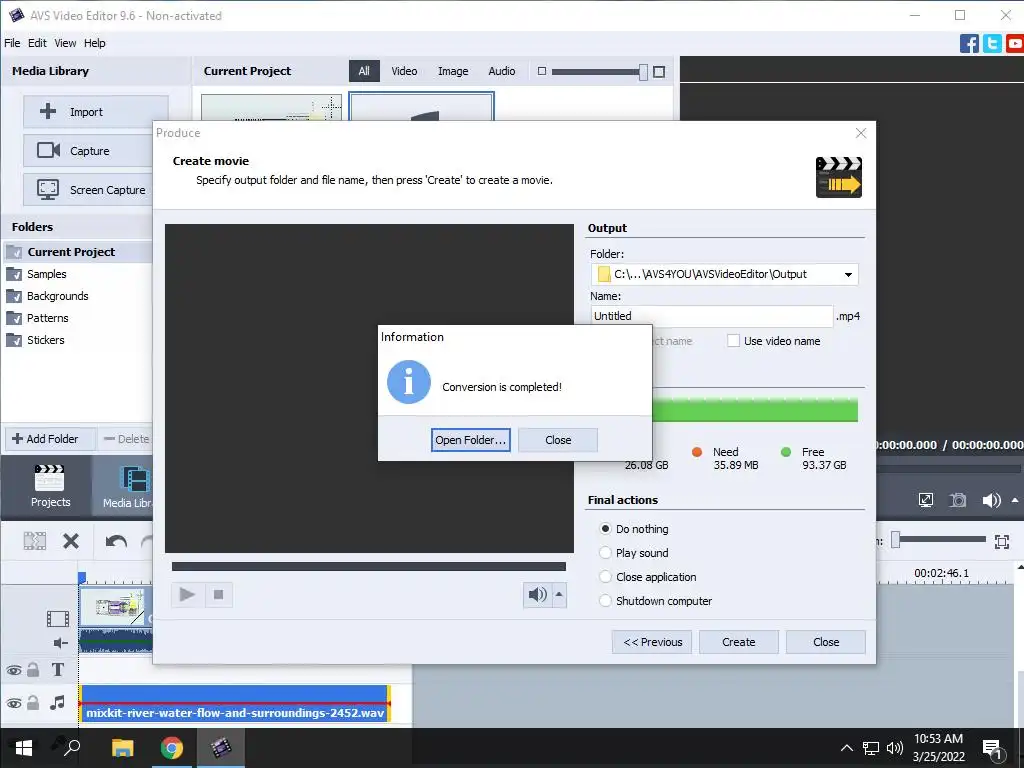The height and width of the screenshot is (768, 1024).
Task: Open File Explorer from taskbar
Action: click(x=122, y=748)
